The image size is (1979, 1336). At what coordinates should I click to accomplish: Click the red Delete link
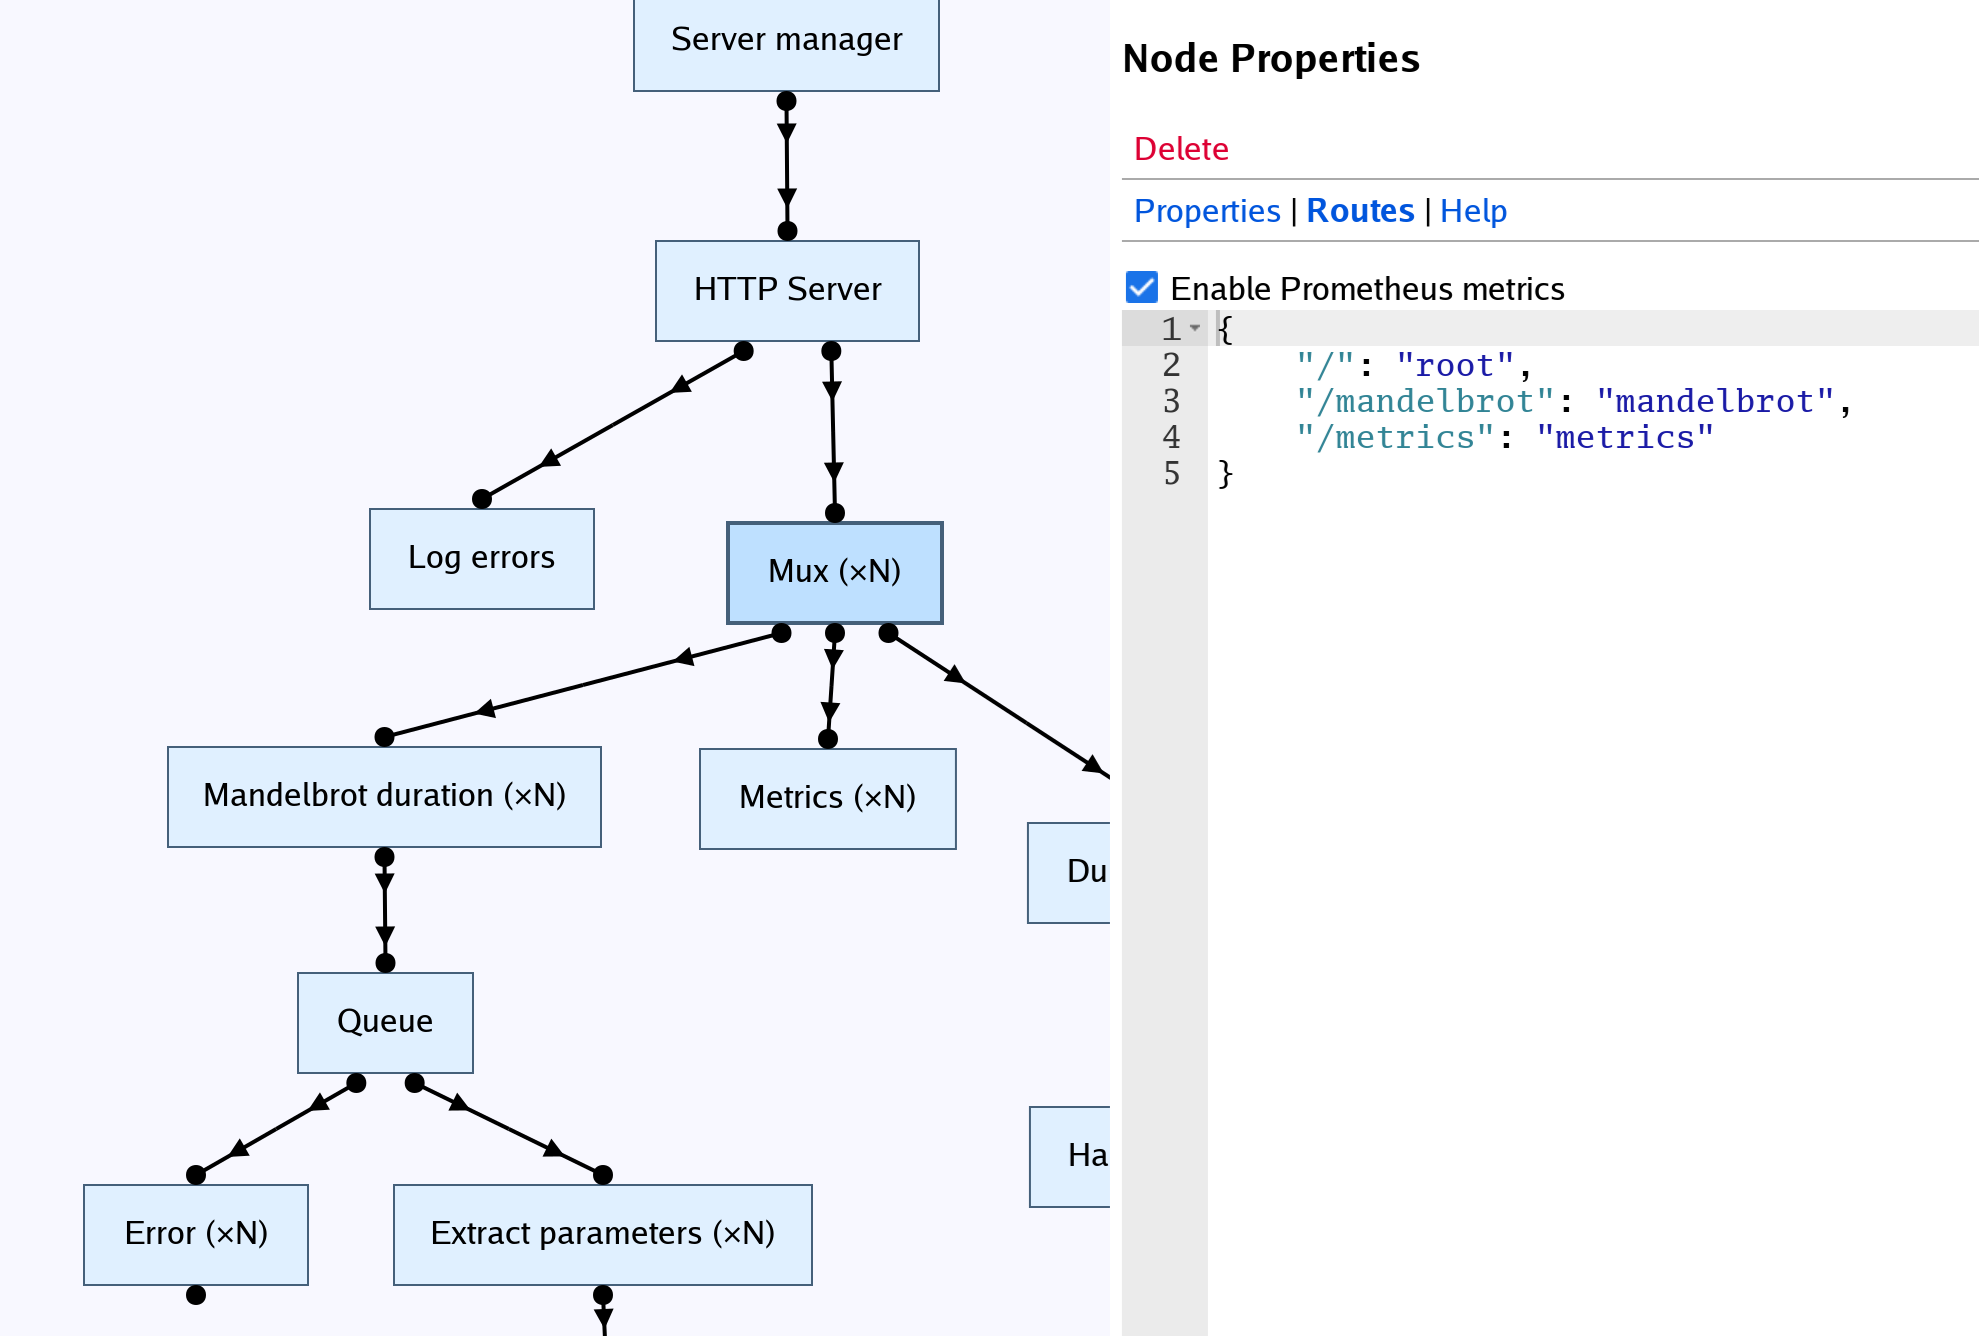[x=1181, y=149]
